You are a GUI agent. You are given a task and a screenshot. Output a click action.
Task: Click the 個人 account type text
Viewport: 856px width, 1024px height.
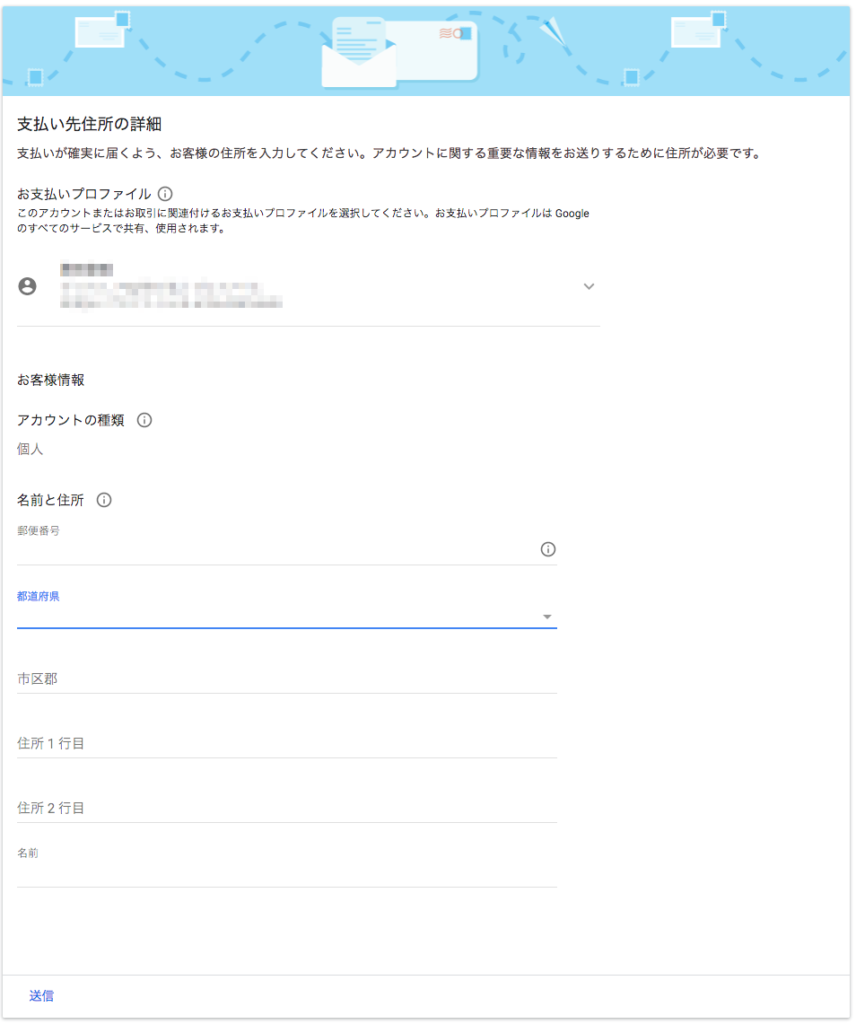[29, 449]
